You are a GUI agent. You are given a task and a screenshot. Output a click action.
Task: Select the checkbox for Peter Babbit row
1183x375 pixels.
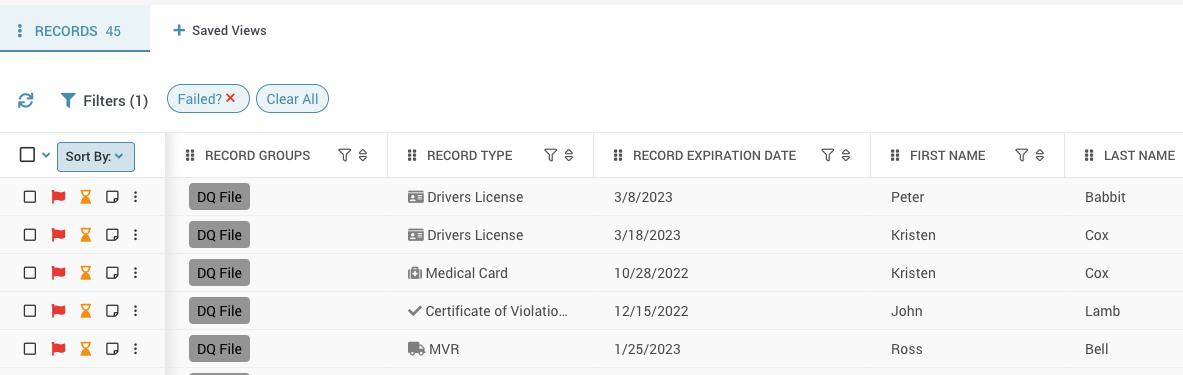(x=29, y=197)
